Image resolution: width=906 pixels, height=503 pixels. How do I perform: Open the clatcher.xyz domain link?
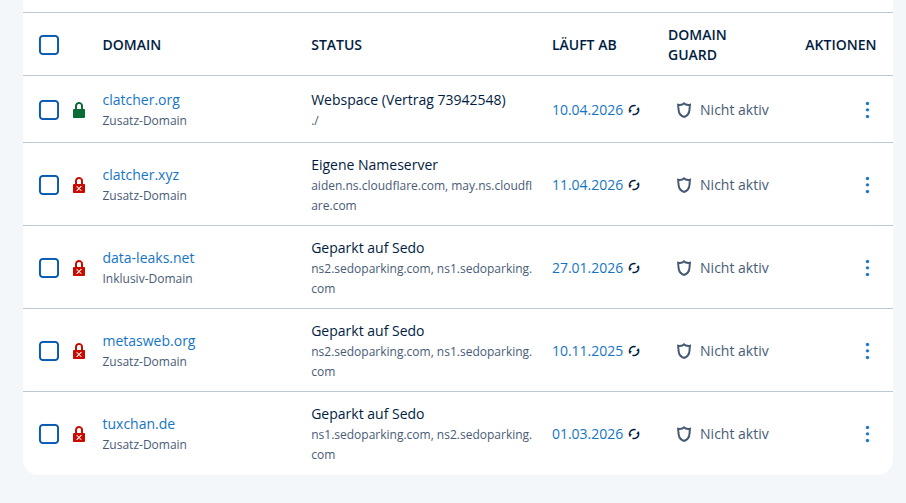141,175
